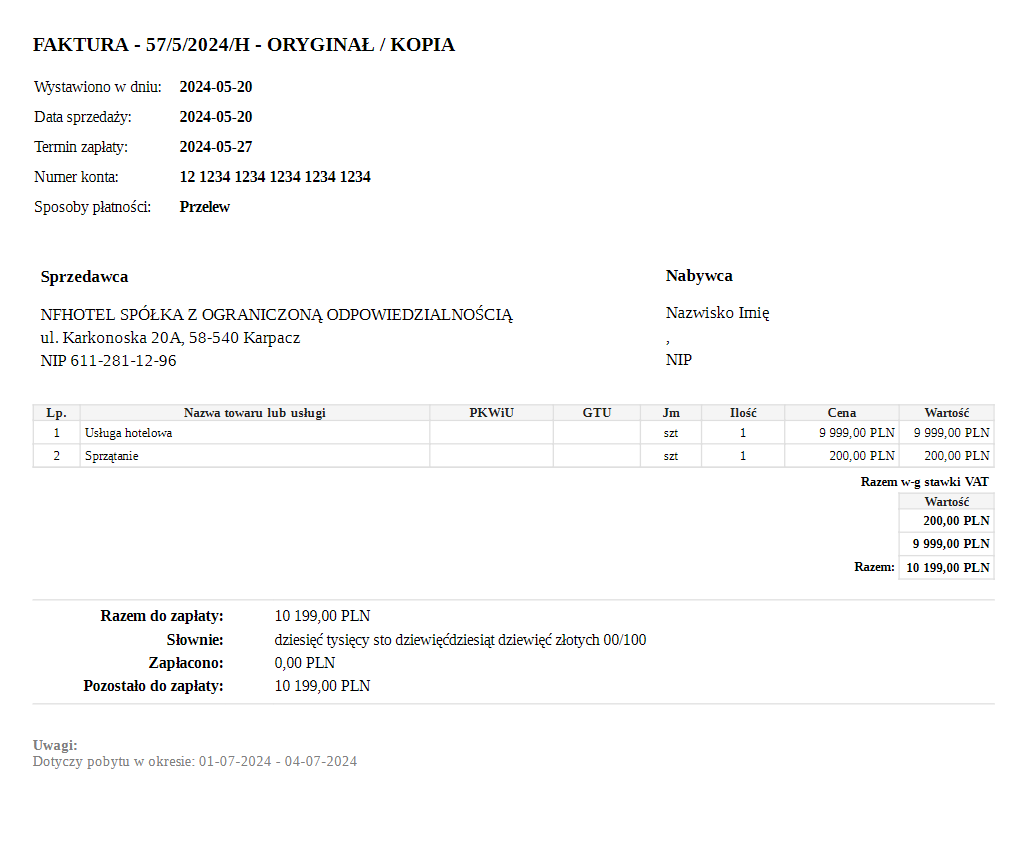The width and height of the screenshot is (1028, 861).
Task: Click the payment method Przelew
Action: tap(205, 207)
